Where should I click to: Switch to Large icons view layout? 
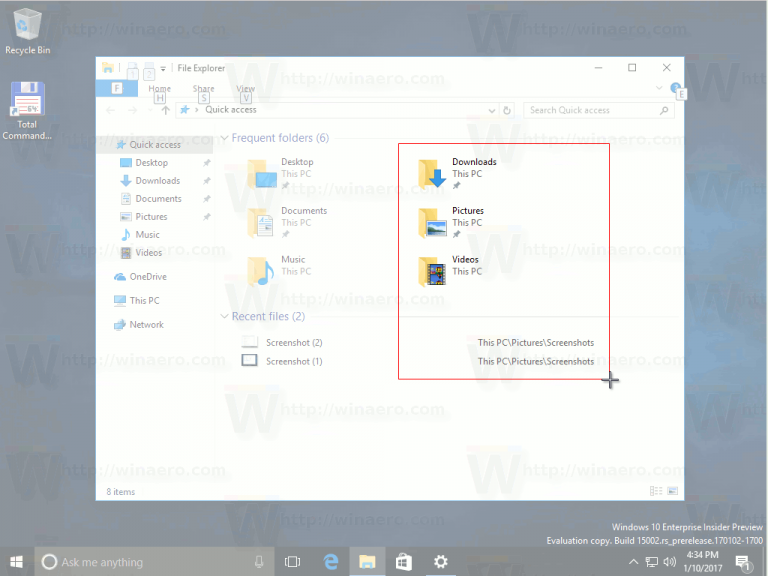click(x=672, y=491)
